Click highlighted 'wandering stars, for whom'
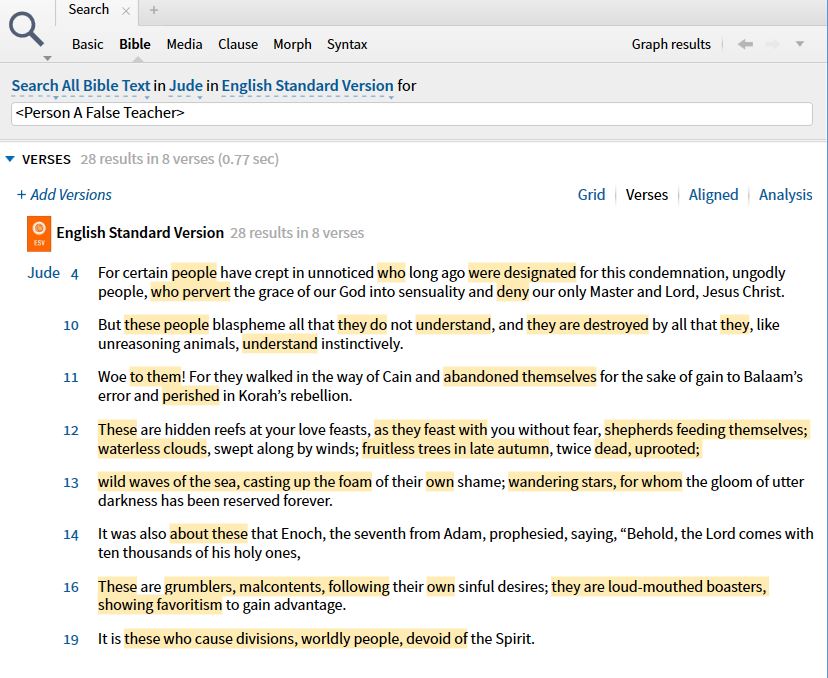 click(x=596, y=482)
